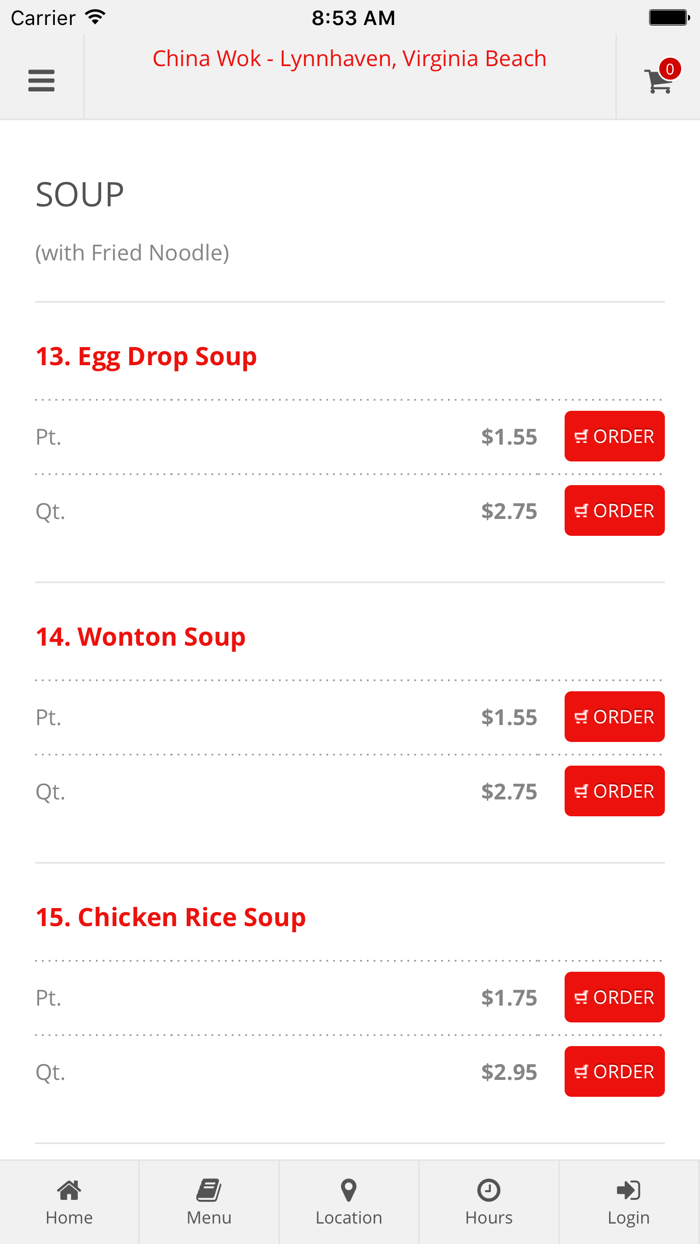This screenshot has width=700, height=1244.
Task: Open the Menu section via book icon
Action: pyautogui.click(x=209, y=1190)
